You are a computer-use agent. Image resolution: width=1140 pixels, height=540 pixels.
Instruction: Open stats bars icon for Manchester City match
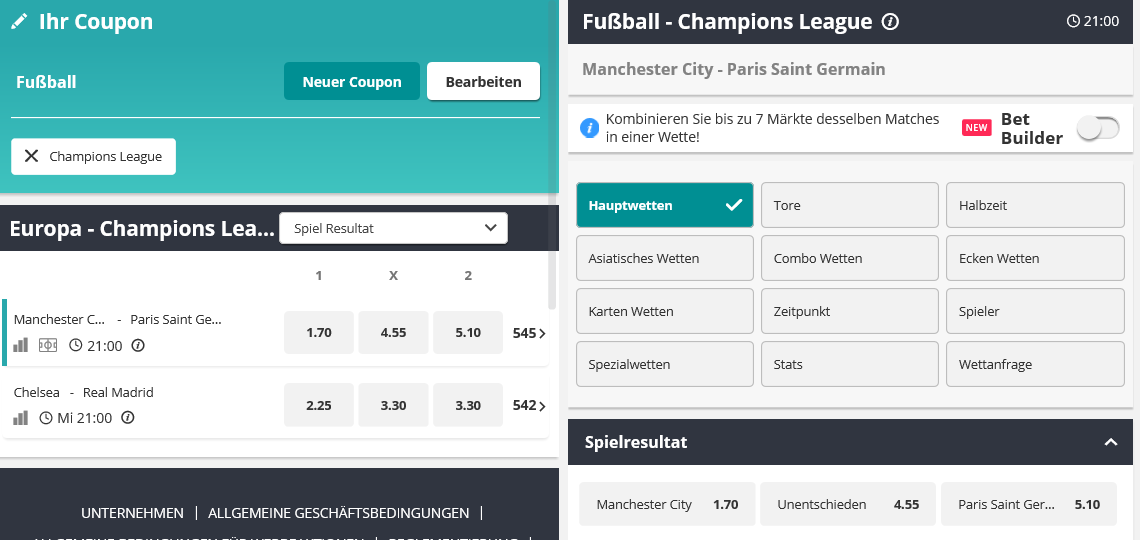[x=21, y=345]
